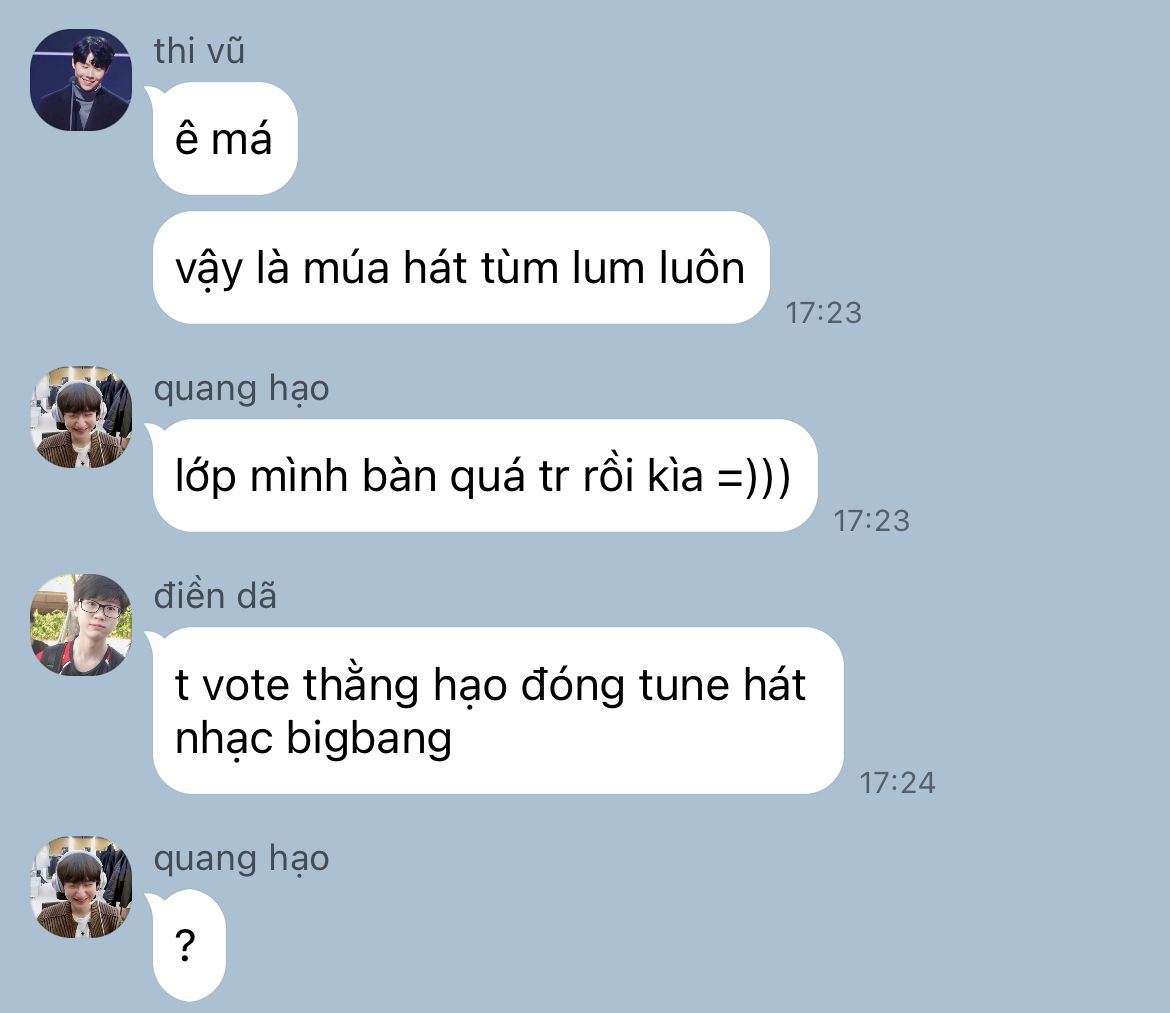Open thi vũ's profile avatar
Image resolution: width=1170 pixels, height=1013 pixels.
tap(81, 80)
